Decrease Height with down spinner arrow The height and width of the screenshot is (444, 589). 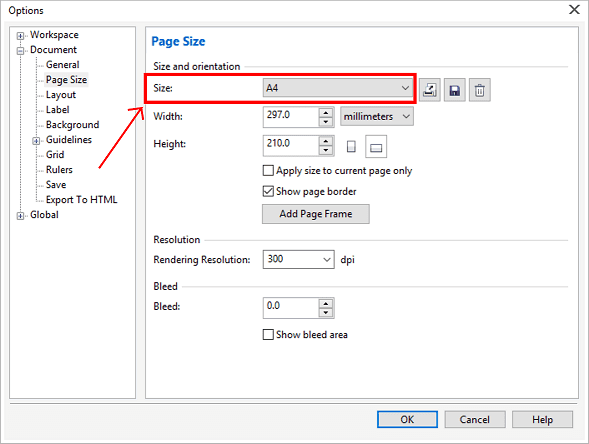tap(326, 150)
